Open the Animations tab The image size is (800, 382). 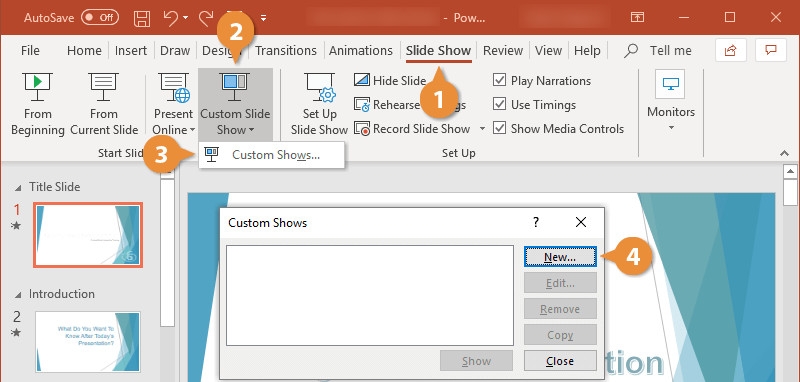click(361, 50)
